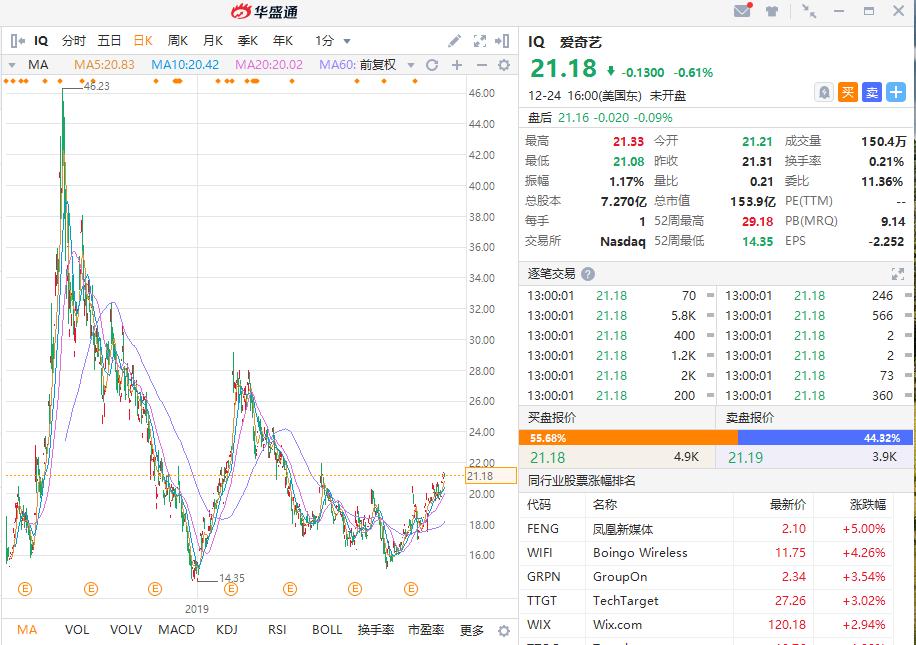Click the orange 买 buy button
This screenshot has height=645, width=916.
(x=848, y=92)
